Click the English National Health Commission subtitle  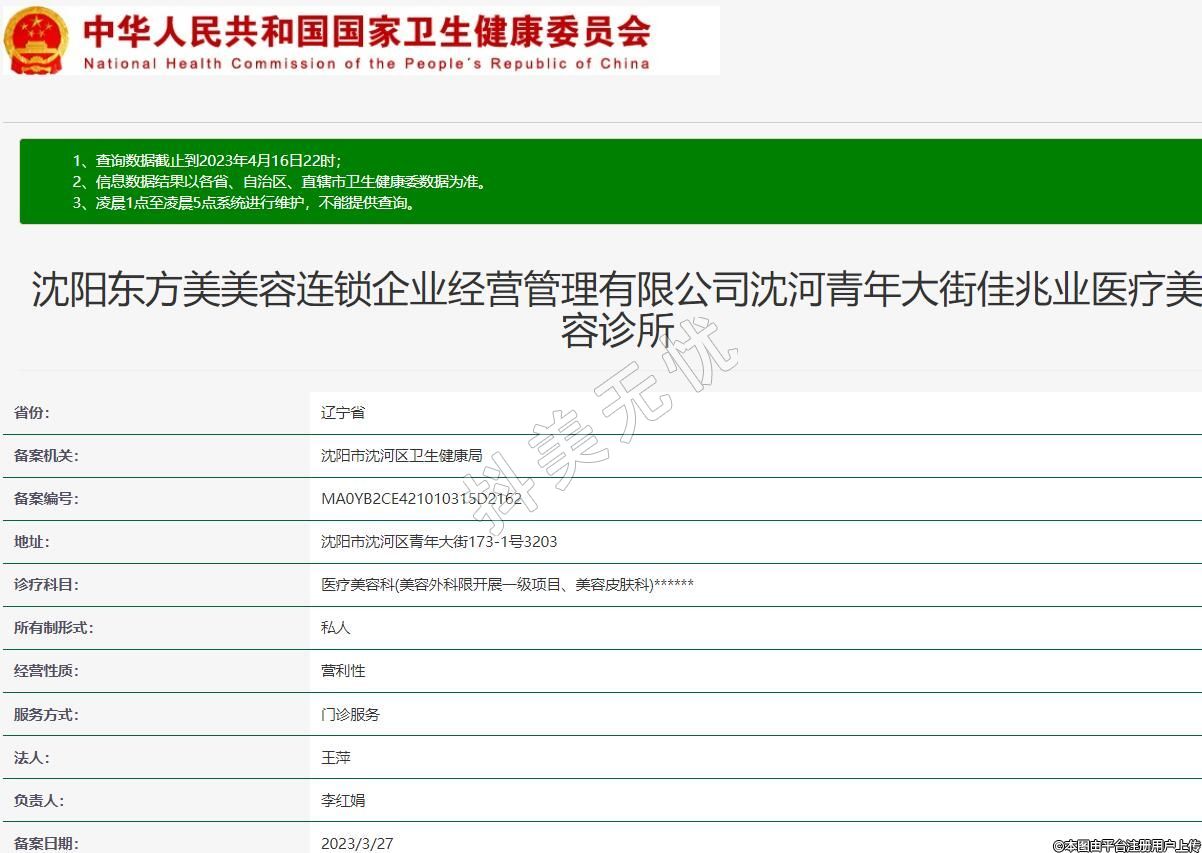pos(366,64)
